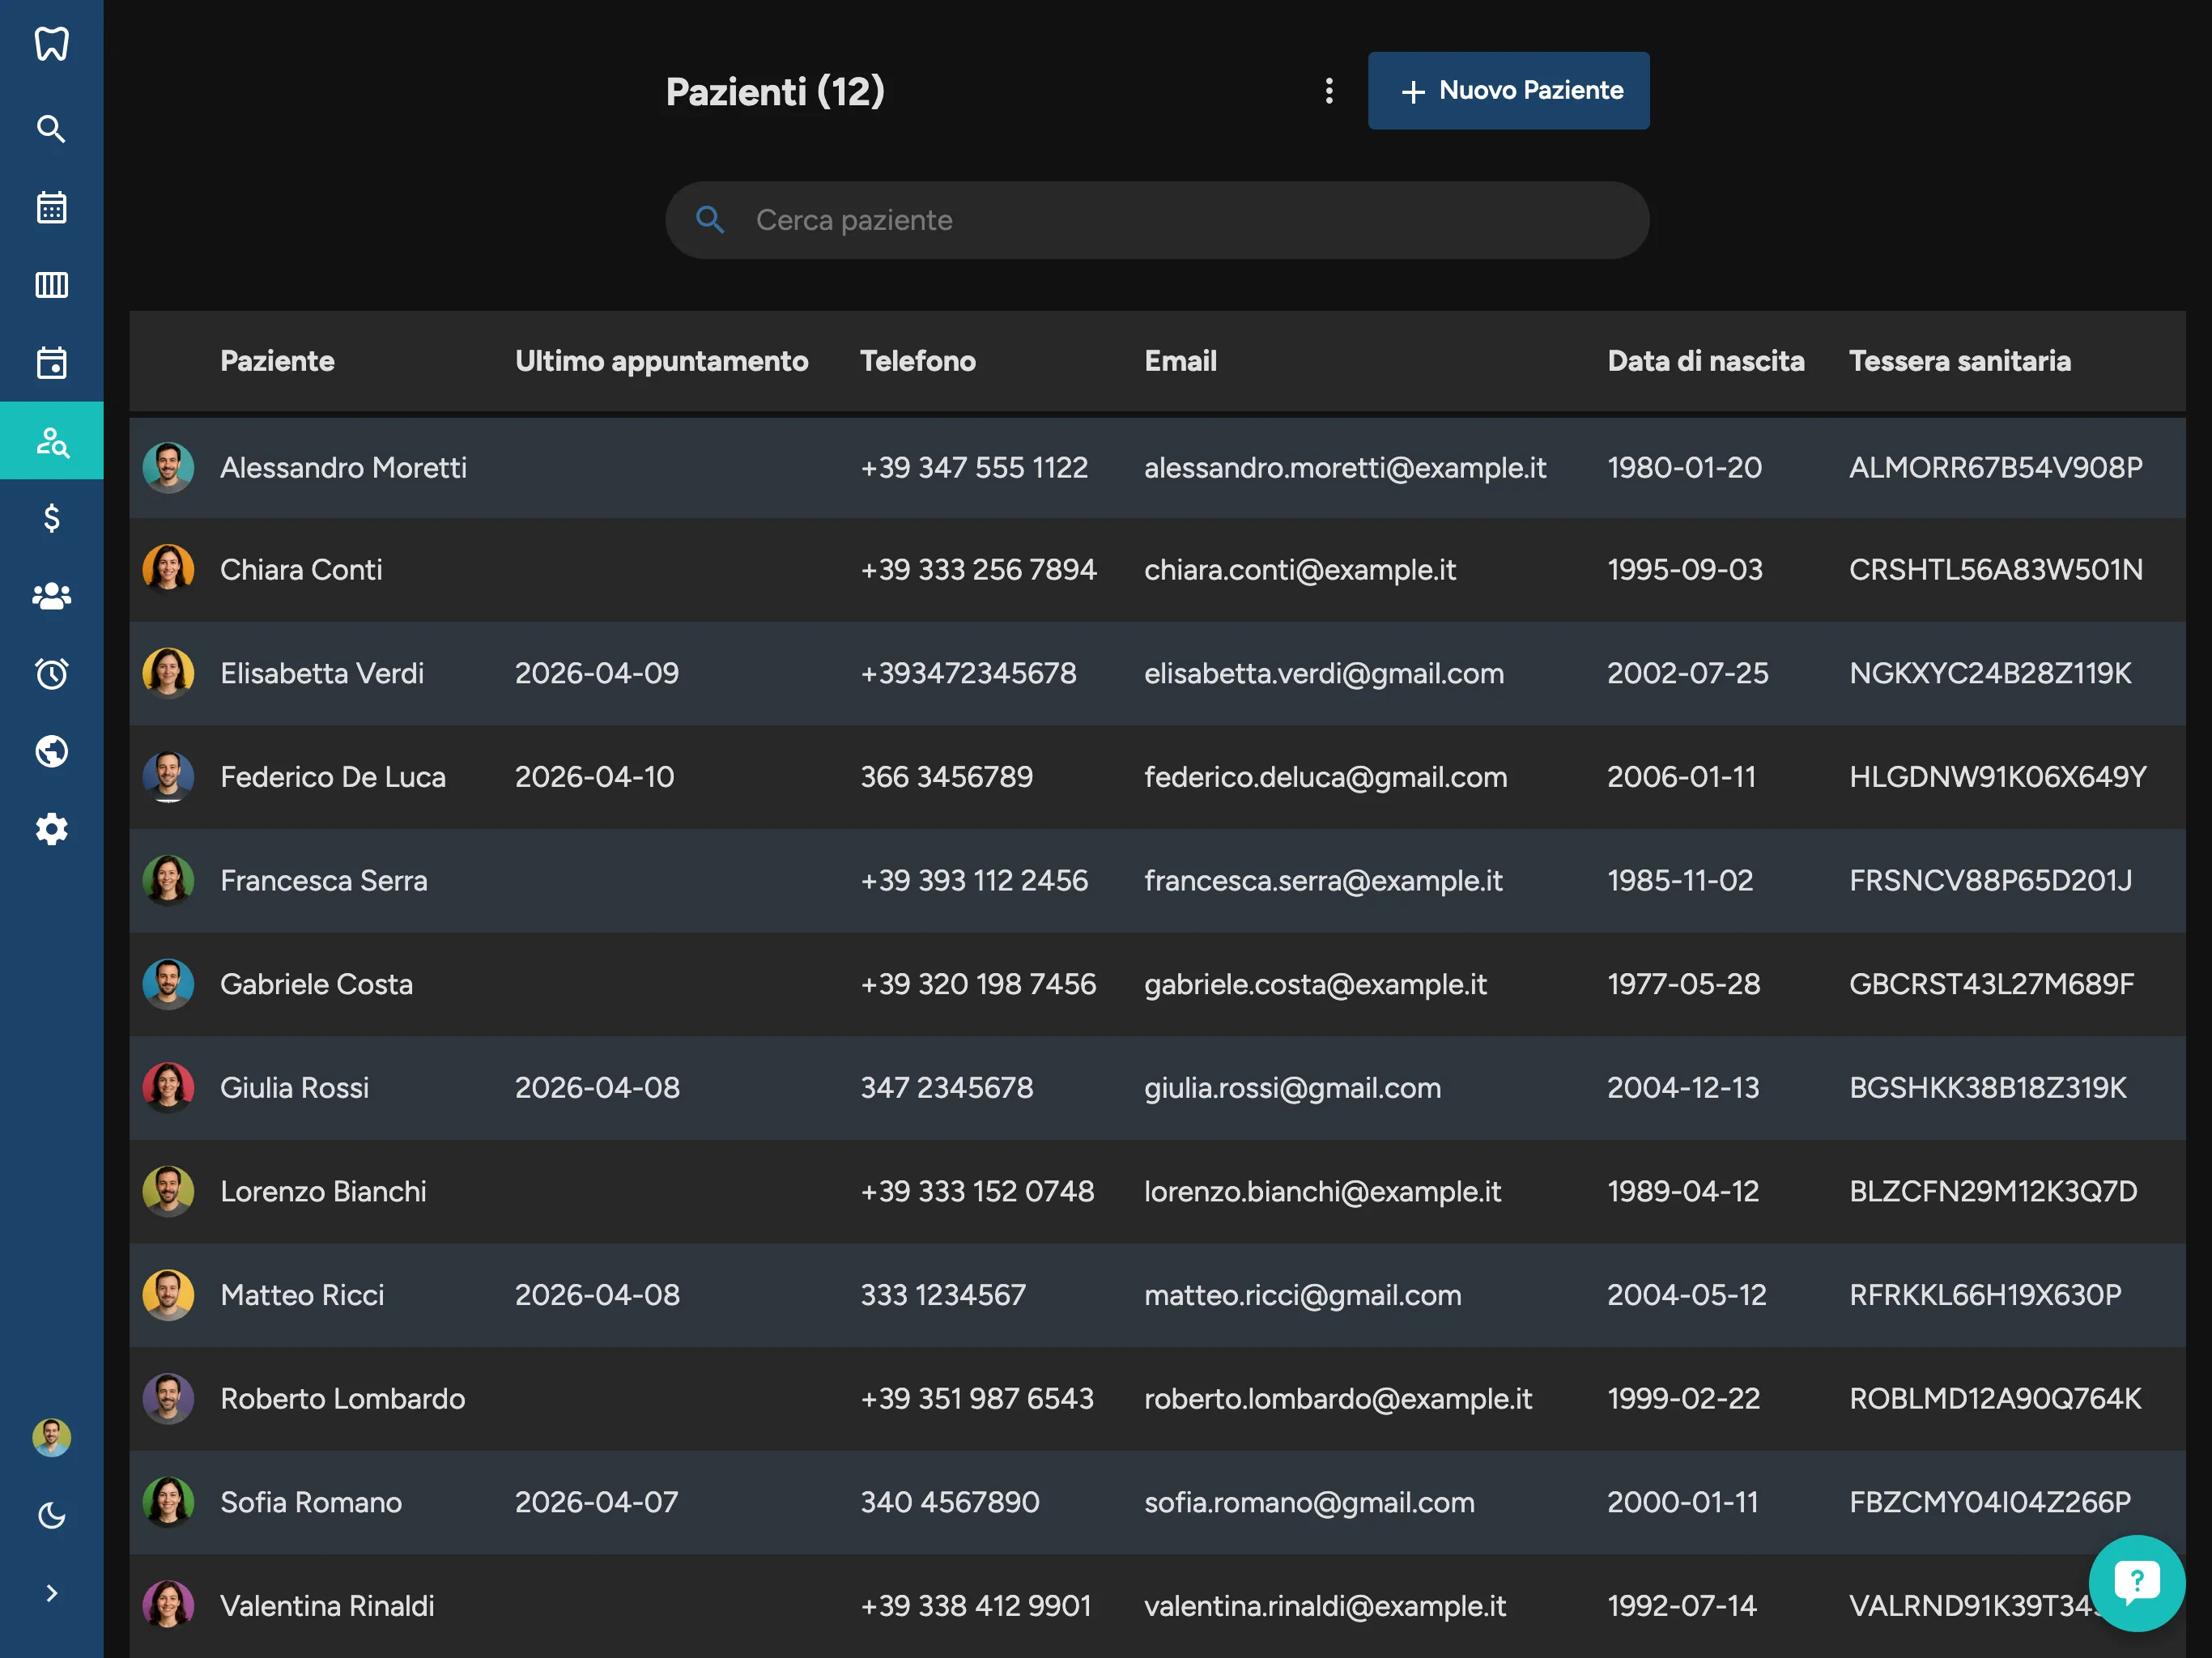
Task: Open the three-dot options menu
Action: pos(1329,91)
